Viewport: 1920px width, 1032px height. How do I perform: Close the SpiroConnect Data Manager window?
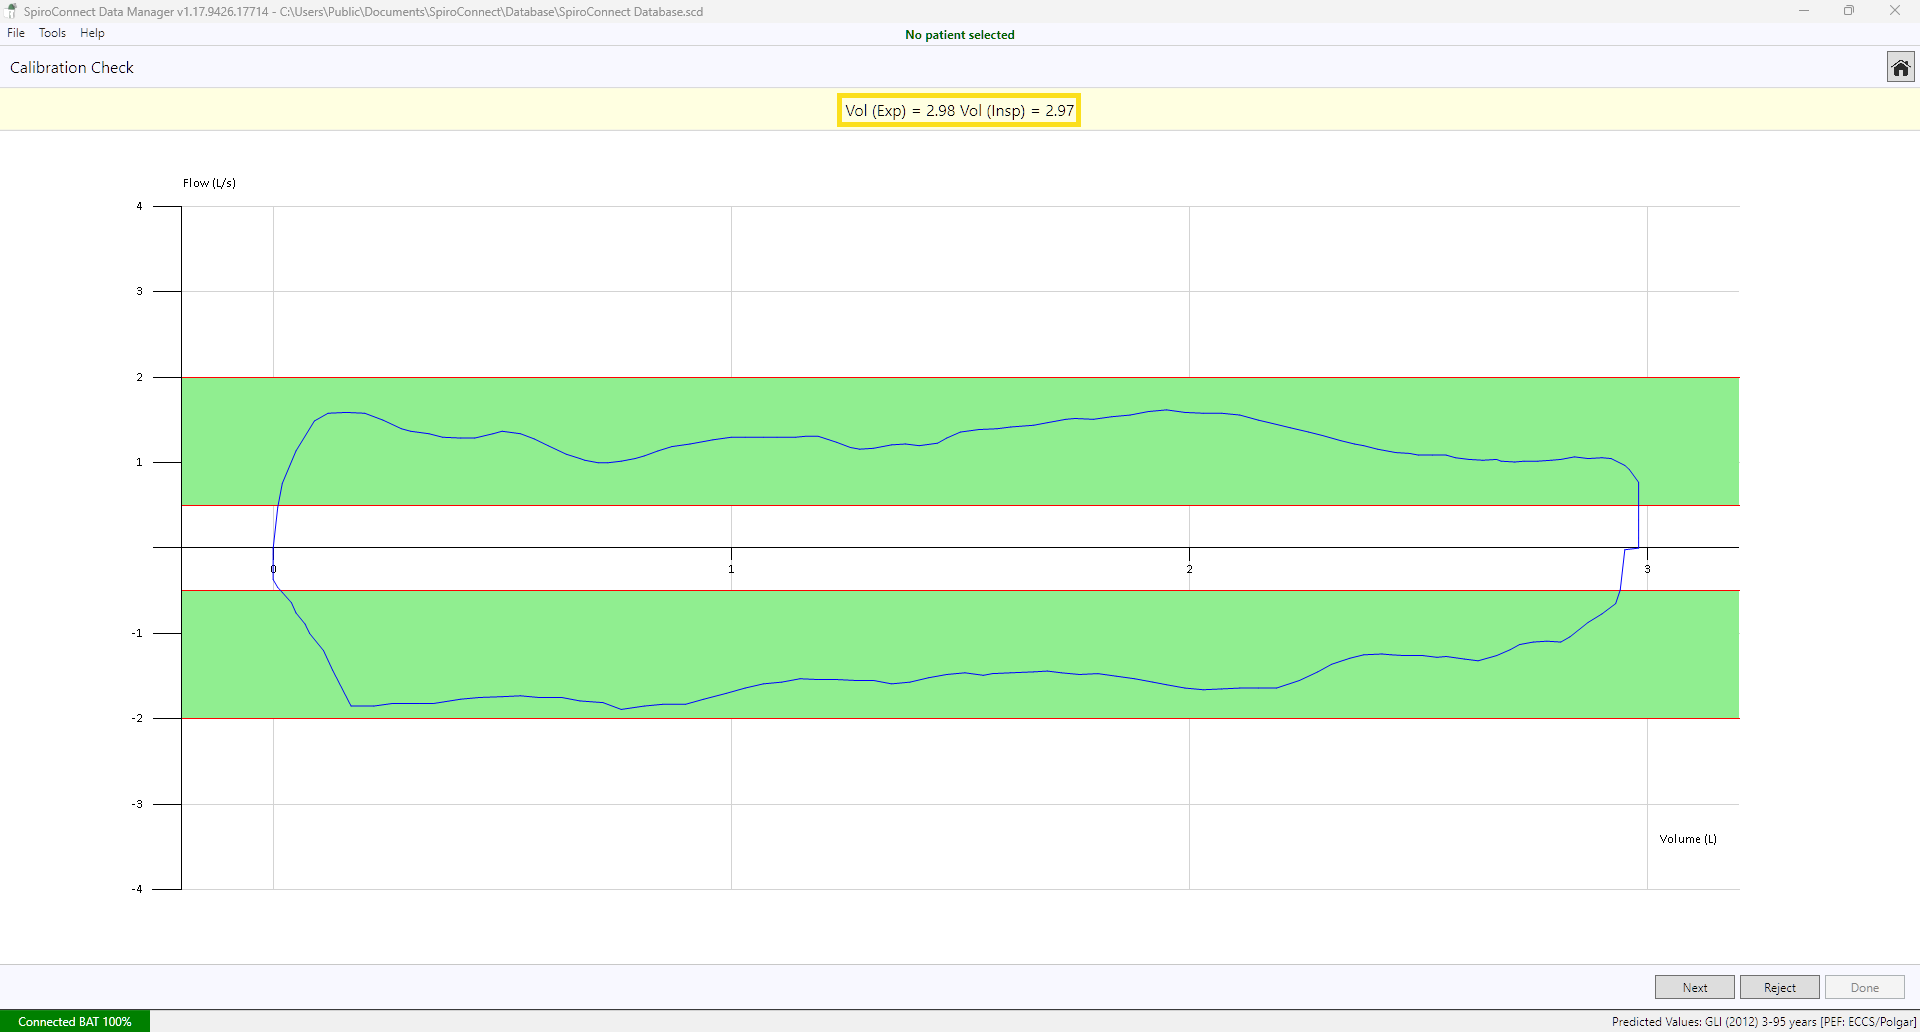pyautogui.click(x=1894, y=11)
